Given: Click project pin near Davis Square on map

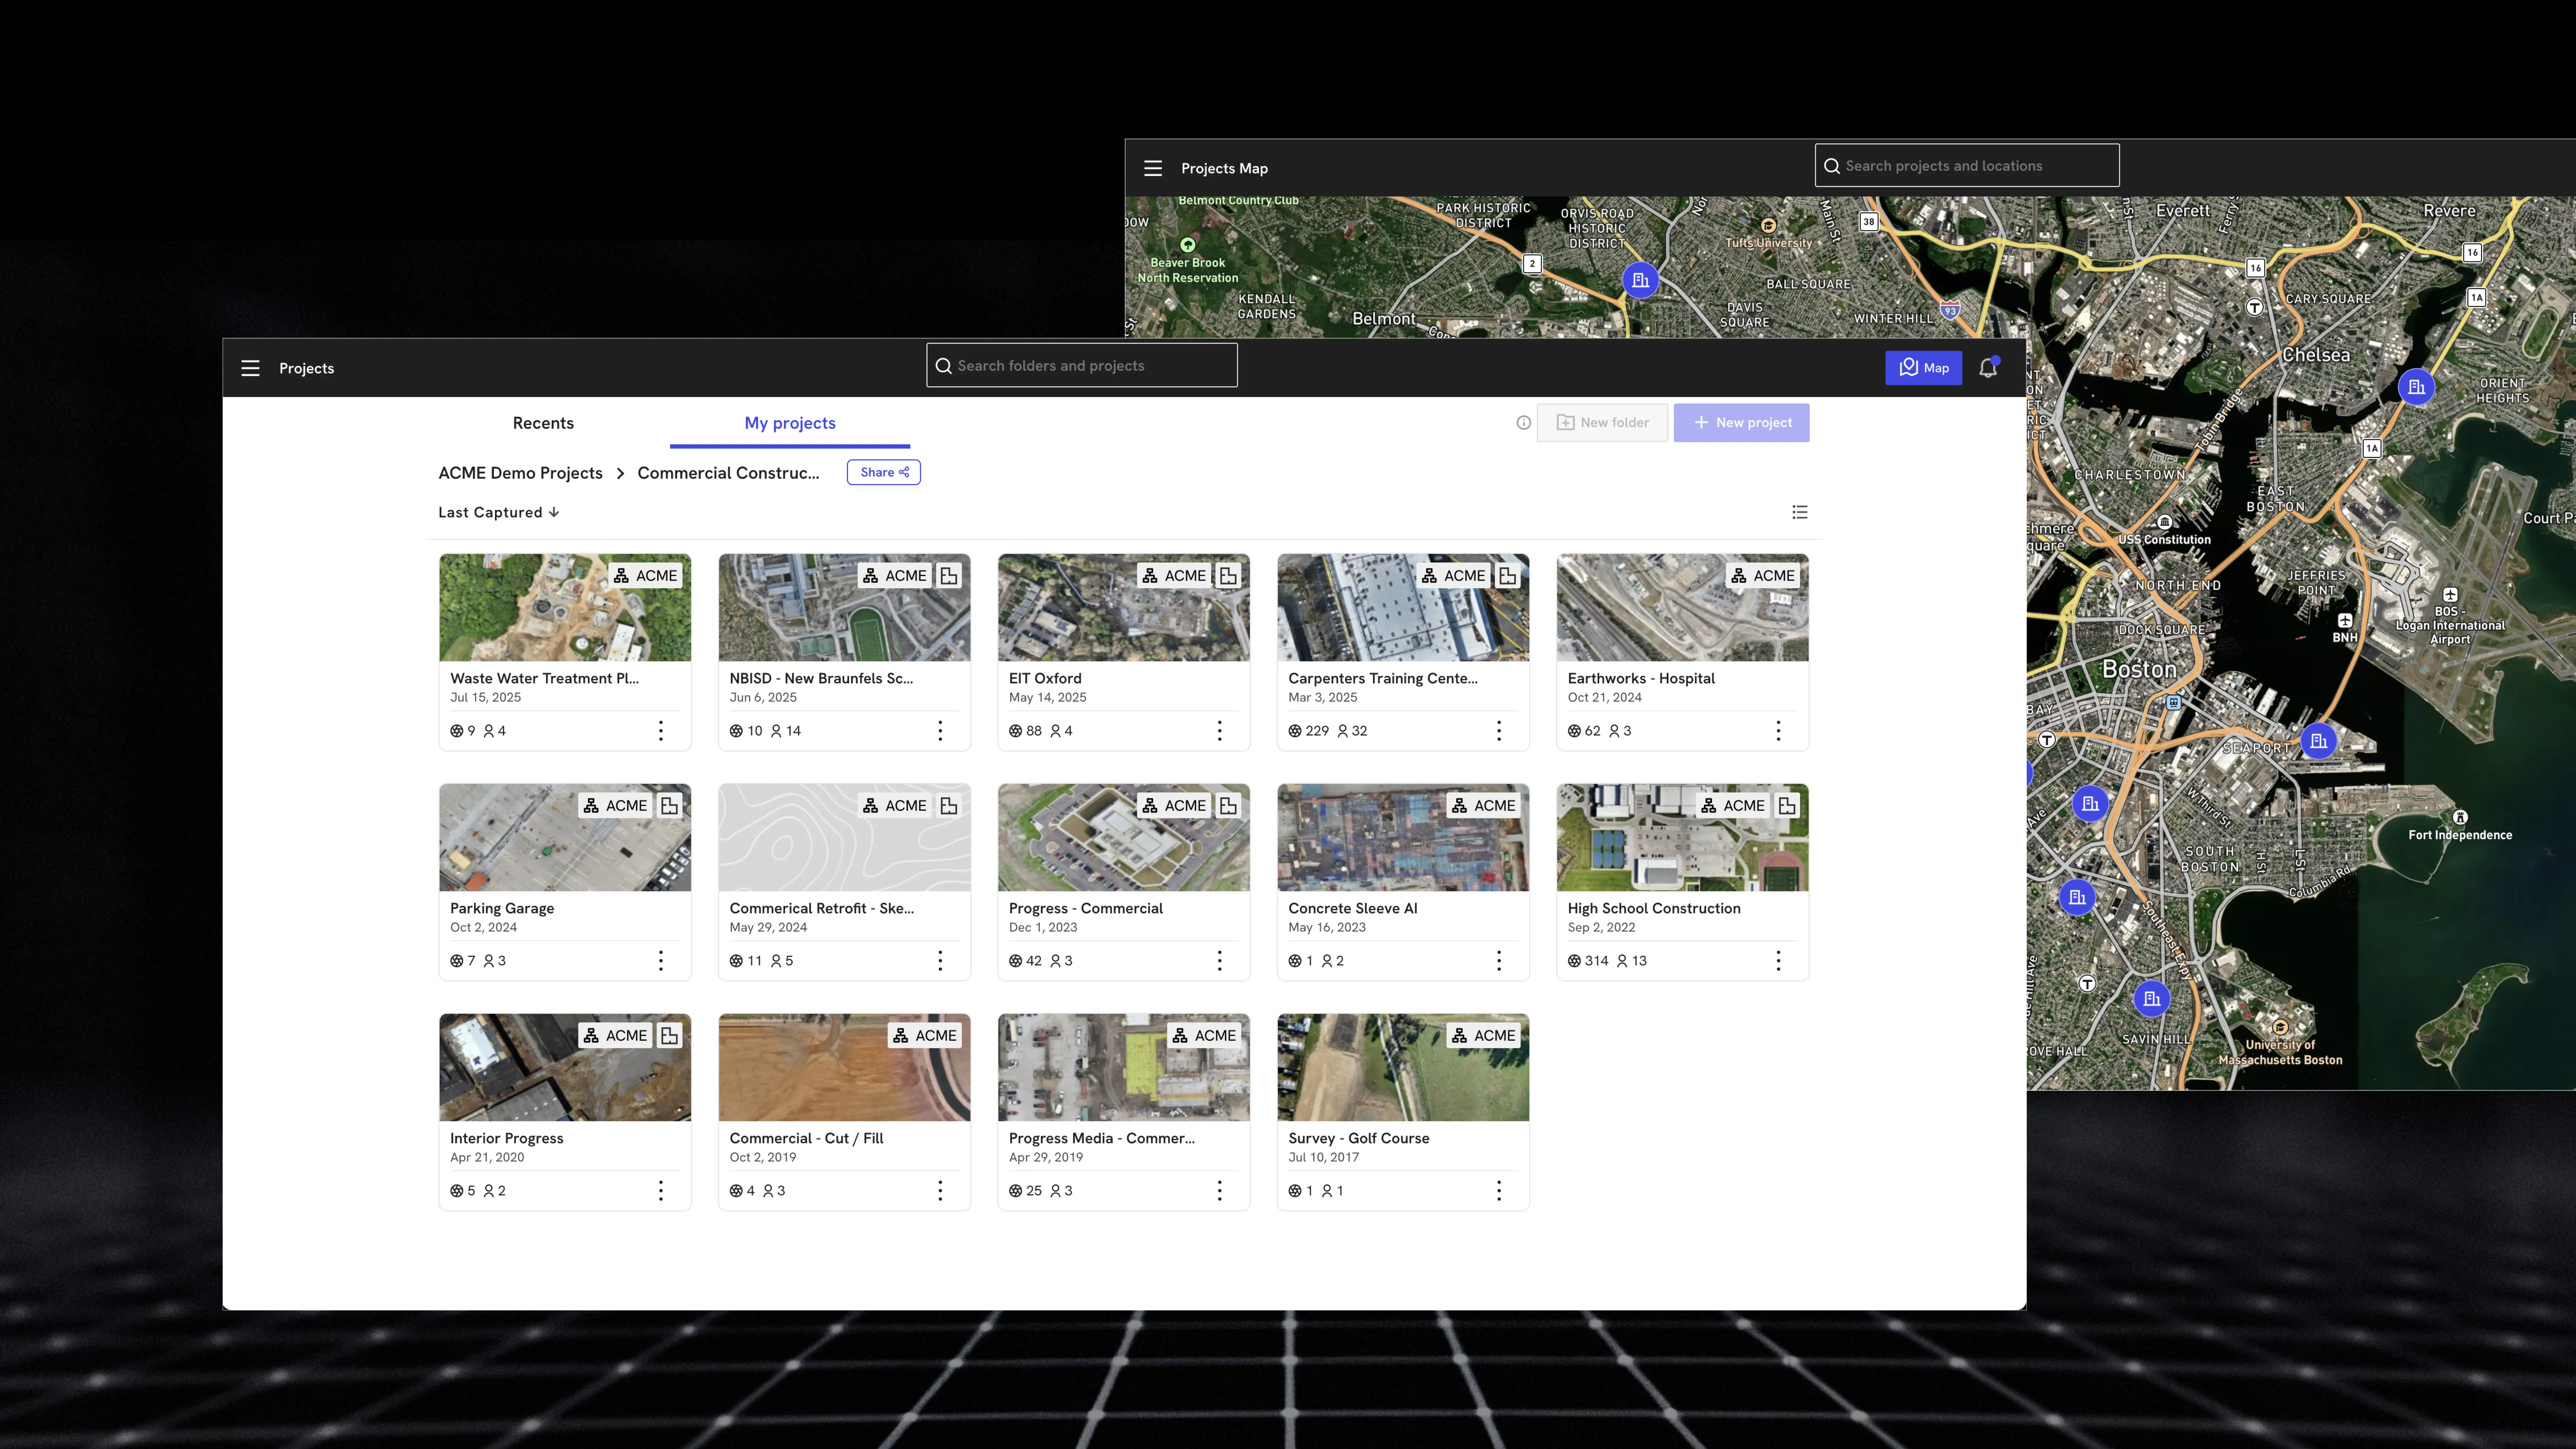Looking at the screenshot, I should [x=1640, y=280].
